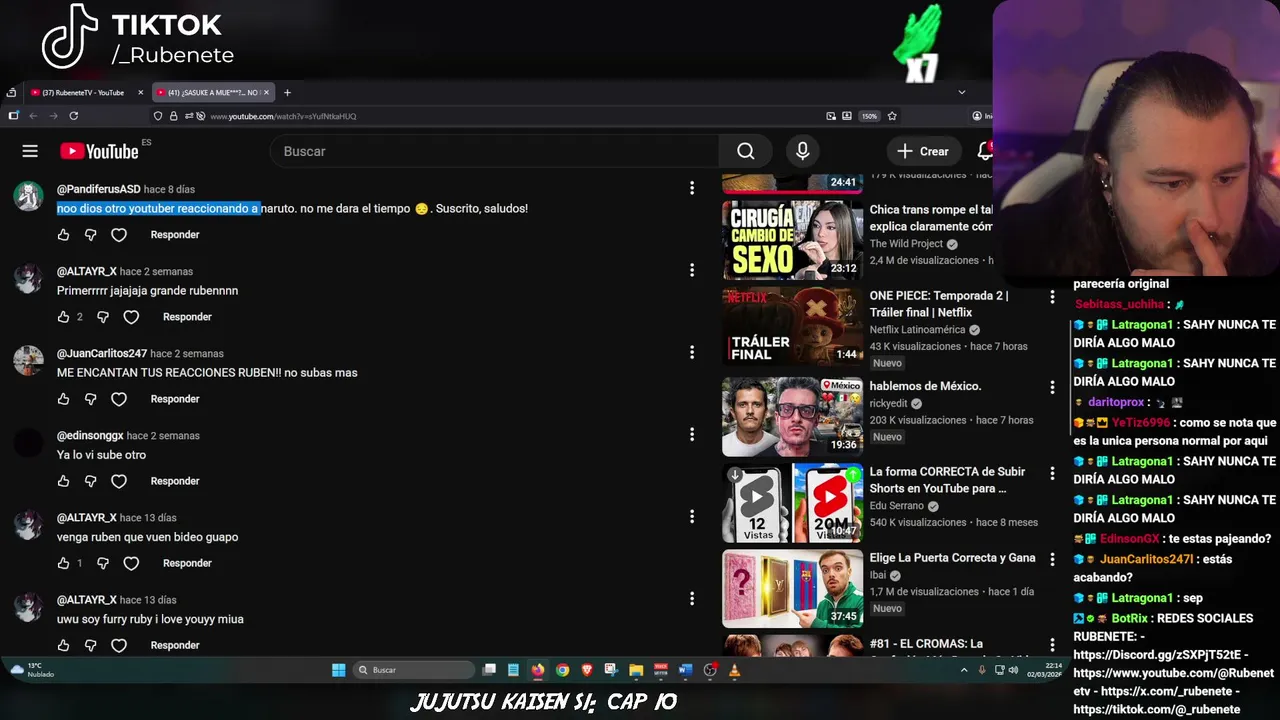Click the browser address bar URL
Image resolution: width=1280 pixels, height=720 pixels.
[283, 116]
